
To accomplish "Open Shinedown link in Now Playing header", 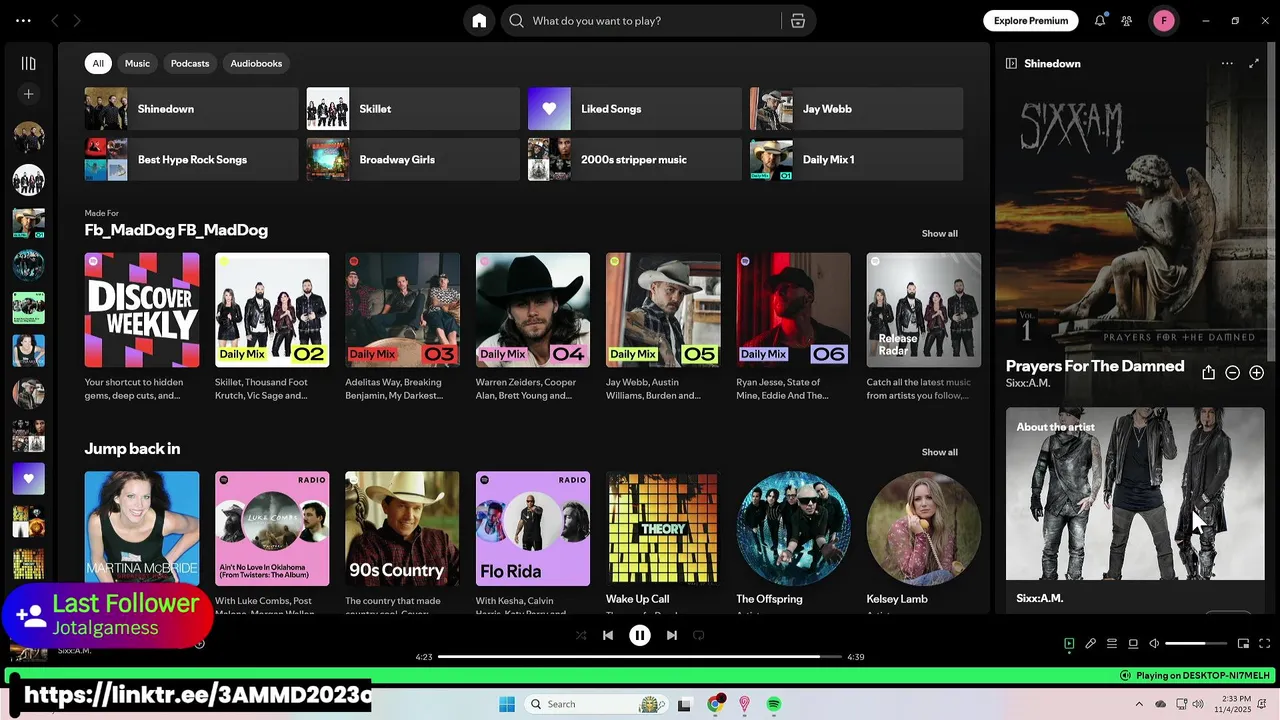I will [1052, 63].
